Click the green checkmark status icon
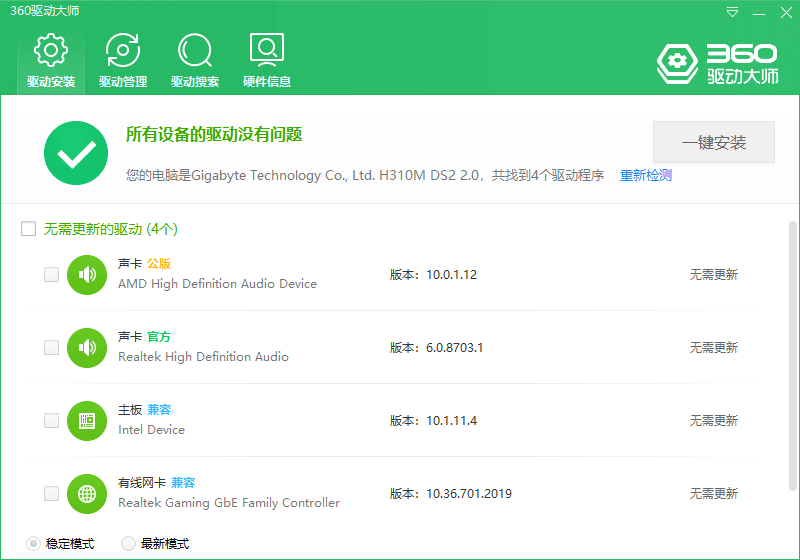This screenshot has width=800, height=560. tap(76, 153)
